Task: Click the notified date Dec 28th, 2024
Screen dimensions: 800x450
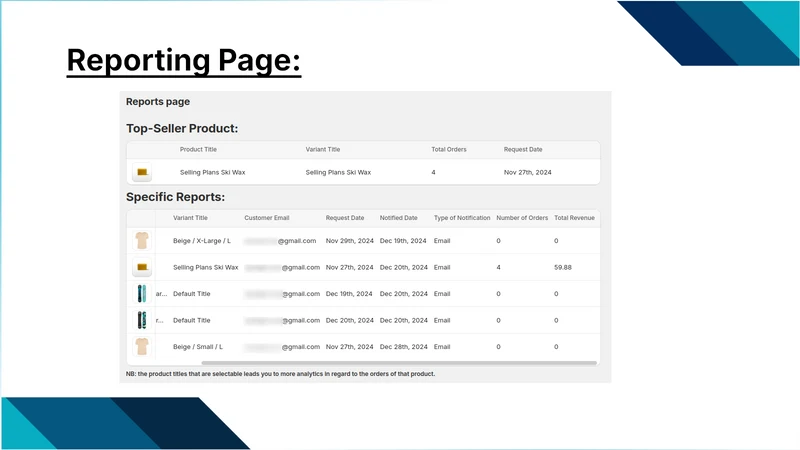Action: tap(404, 347)
